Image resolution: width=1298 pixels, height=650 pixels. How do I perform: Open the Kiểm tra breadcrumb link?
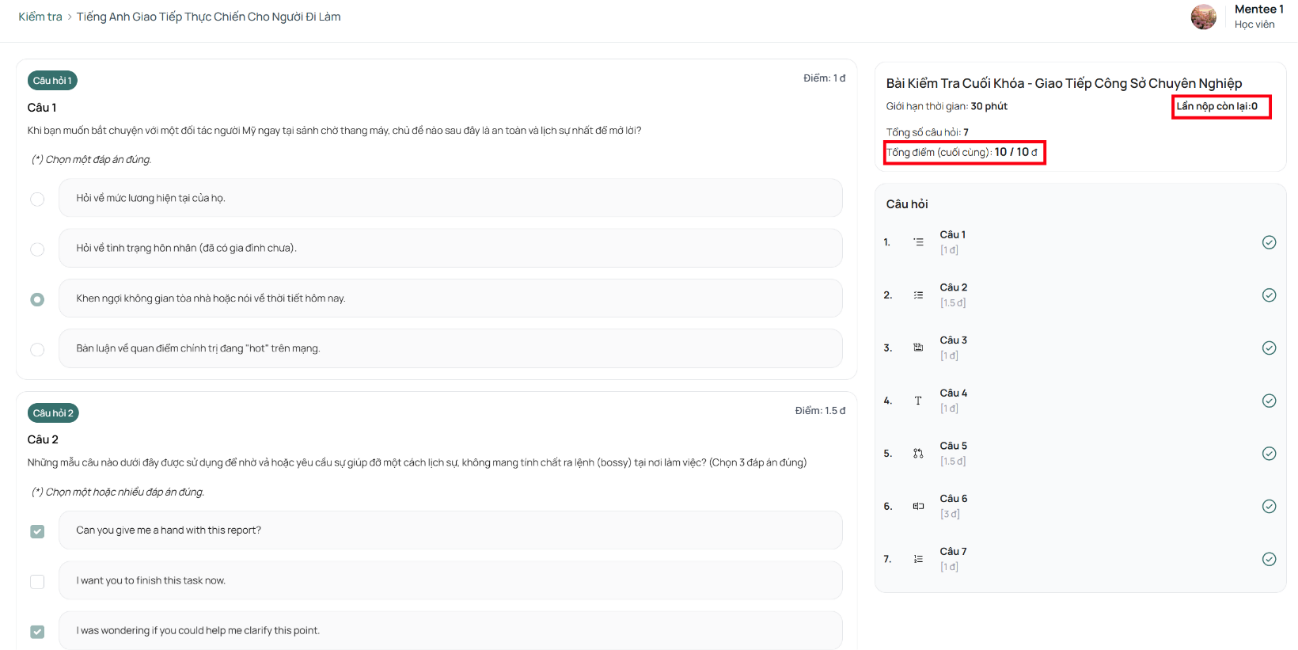point(40,17)
